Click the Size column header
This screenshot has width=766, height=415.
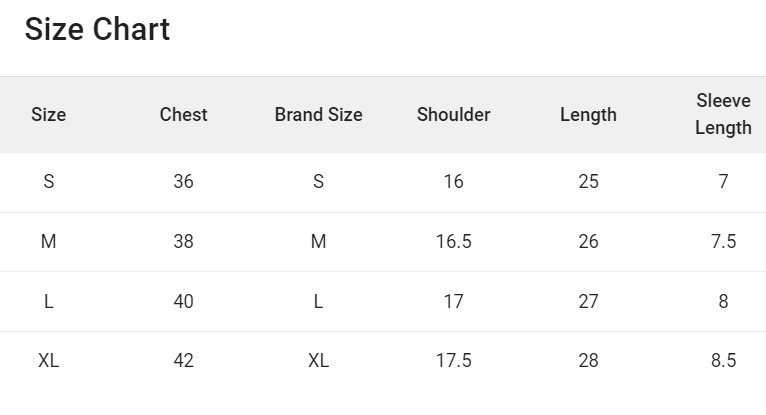coord(48,115)
